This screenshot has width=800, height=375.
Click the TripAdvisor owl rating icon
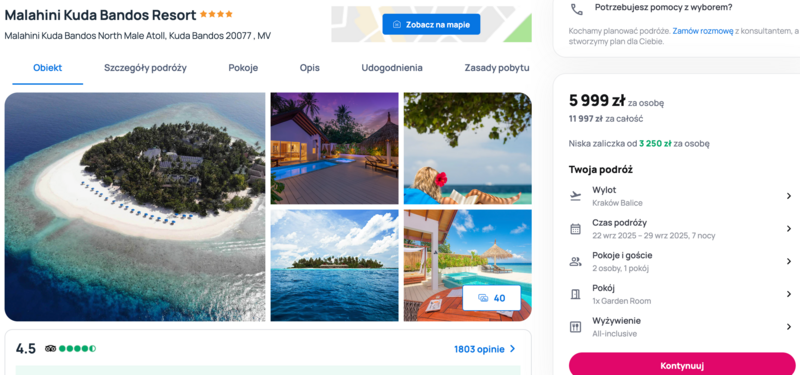51,349
